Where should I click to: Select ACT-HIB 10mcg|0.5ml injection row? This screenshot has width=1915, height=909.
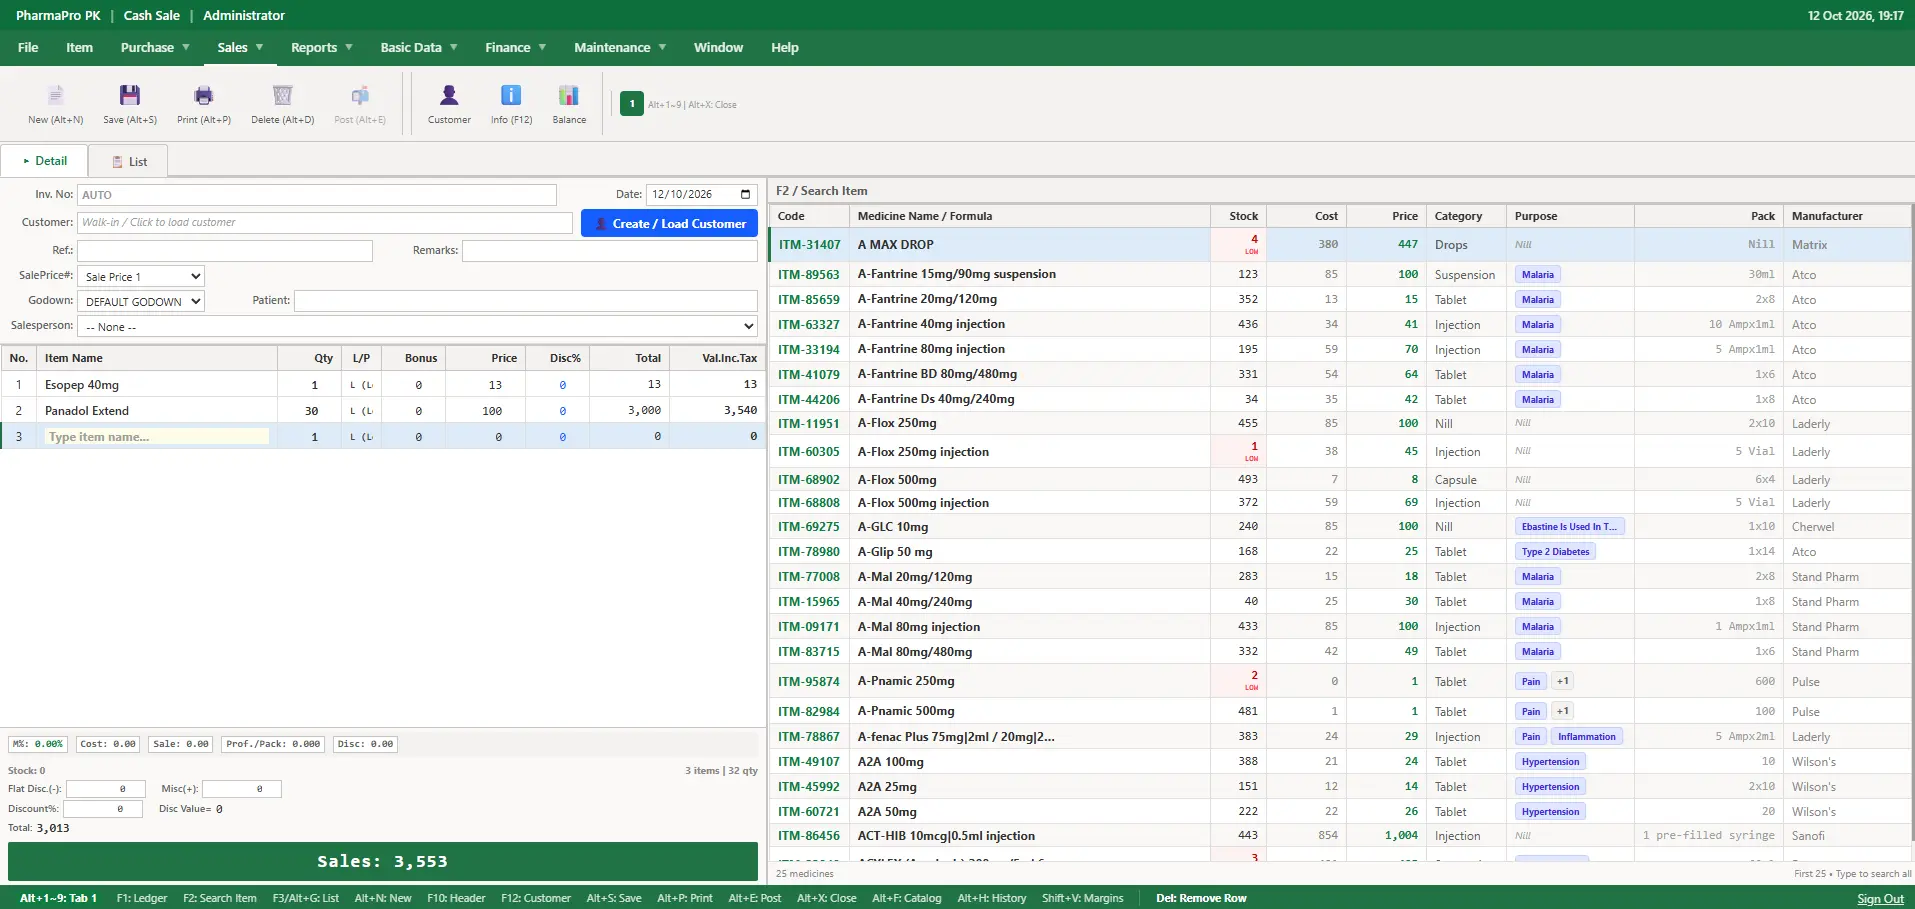coord(1340,835)
